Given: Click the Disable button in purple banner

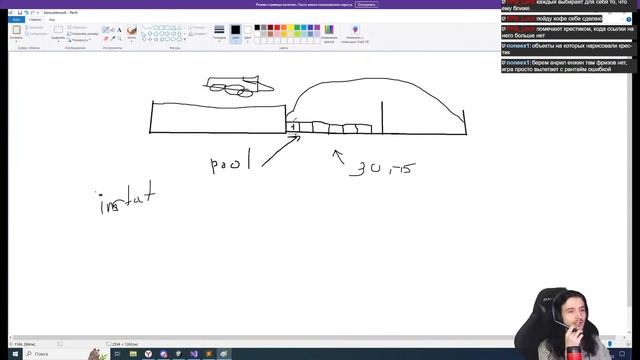Looking at the screenshot, I should [367, 4].
